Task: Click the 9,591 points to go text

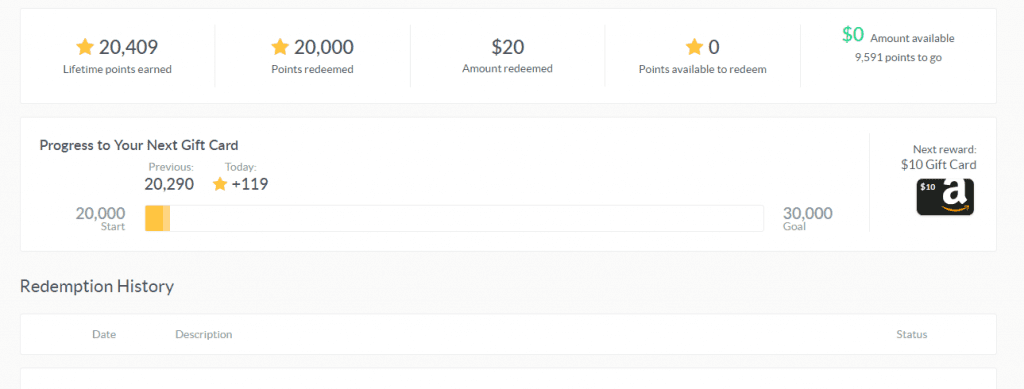Action: (x=898, y=57)
